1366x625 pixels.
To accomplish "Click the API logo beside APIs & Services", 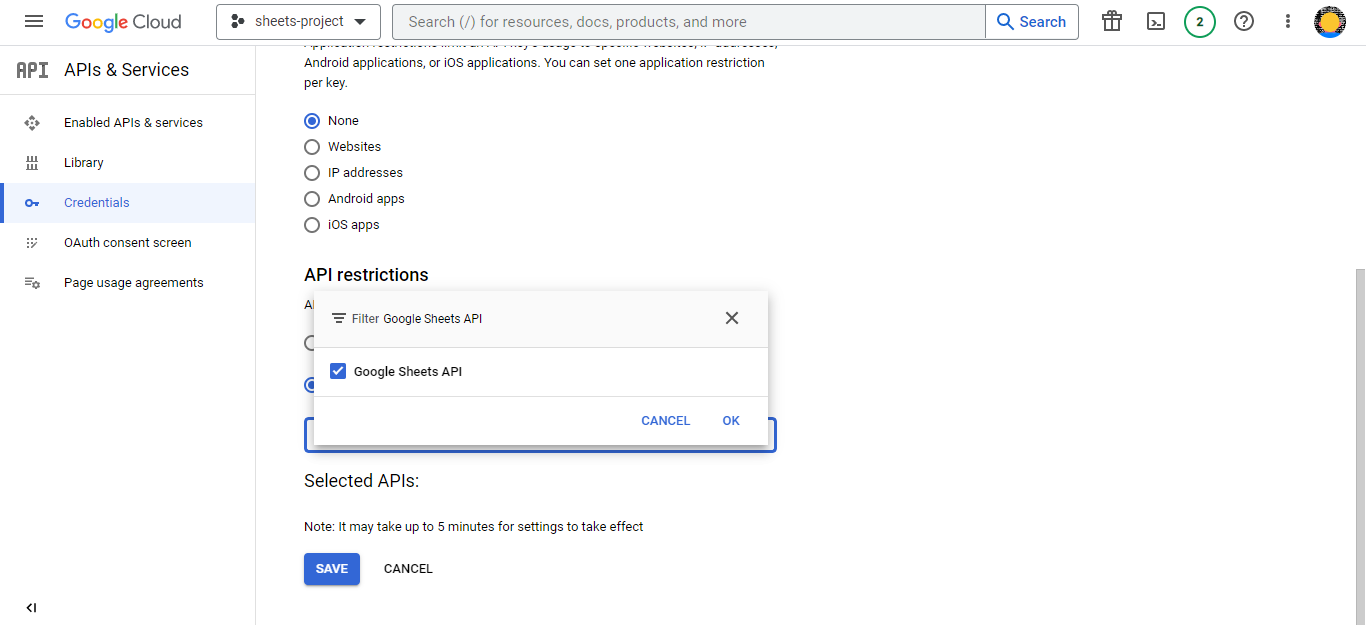I will [x=32, y=70].
